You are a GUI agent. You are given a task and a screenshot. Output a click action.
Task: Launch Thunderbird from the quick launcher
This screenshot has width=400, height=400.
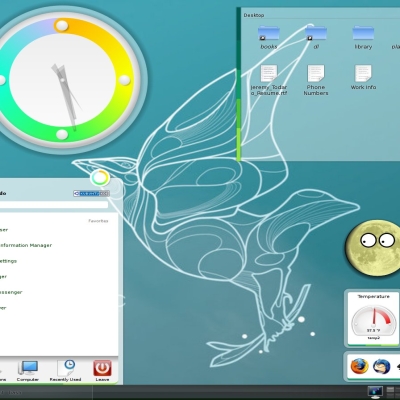tap(381, 367)
